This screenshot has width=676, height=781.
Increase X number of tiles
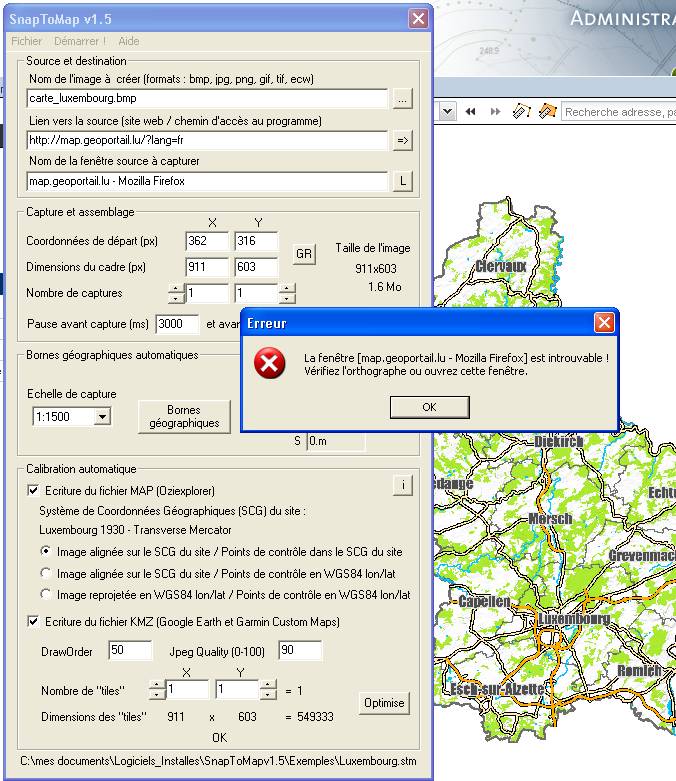[x=157, y=685]
